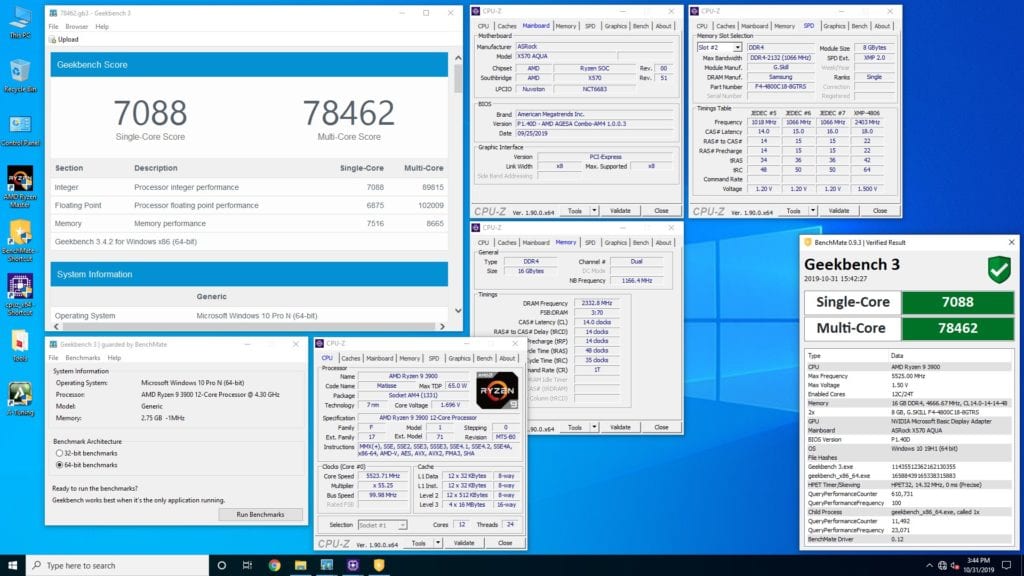Image resolution: width=1024 pixels, height=576 pixels.
Task: Click Validate in the CPU-Z CPU window
Action: coord(464,543)
